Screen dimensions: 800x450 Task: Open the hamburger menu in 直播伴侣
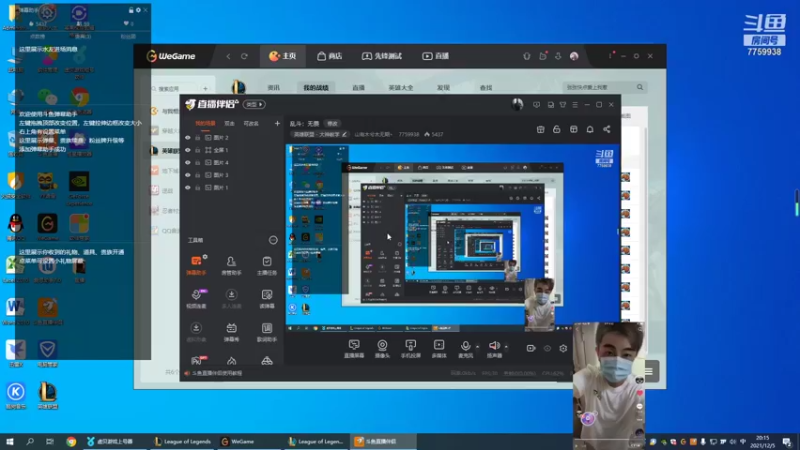575,105
